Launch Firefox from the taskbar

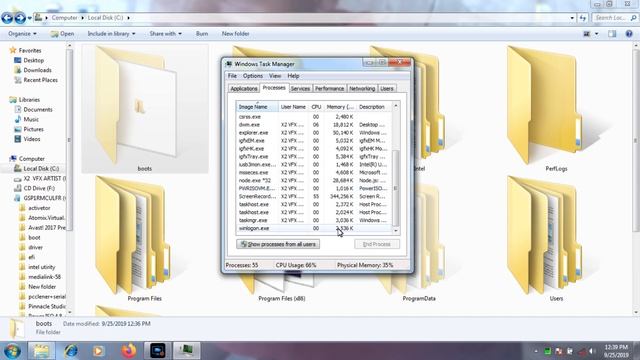[x=129, y=351]
